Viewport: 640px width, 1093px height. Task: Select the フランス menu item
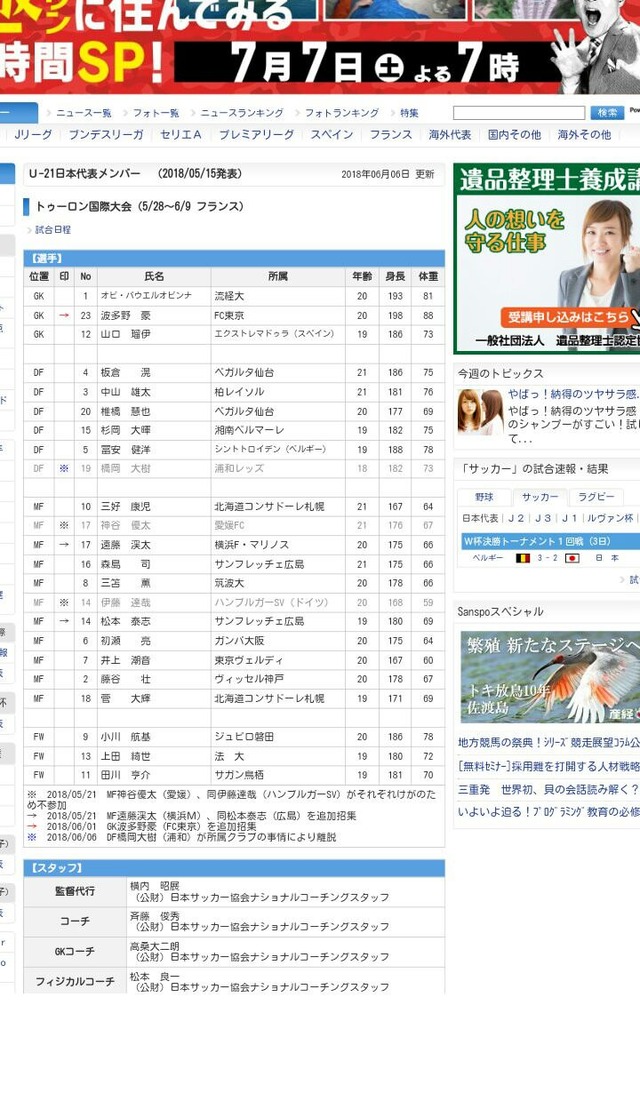(x=391, y=135)
